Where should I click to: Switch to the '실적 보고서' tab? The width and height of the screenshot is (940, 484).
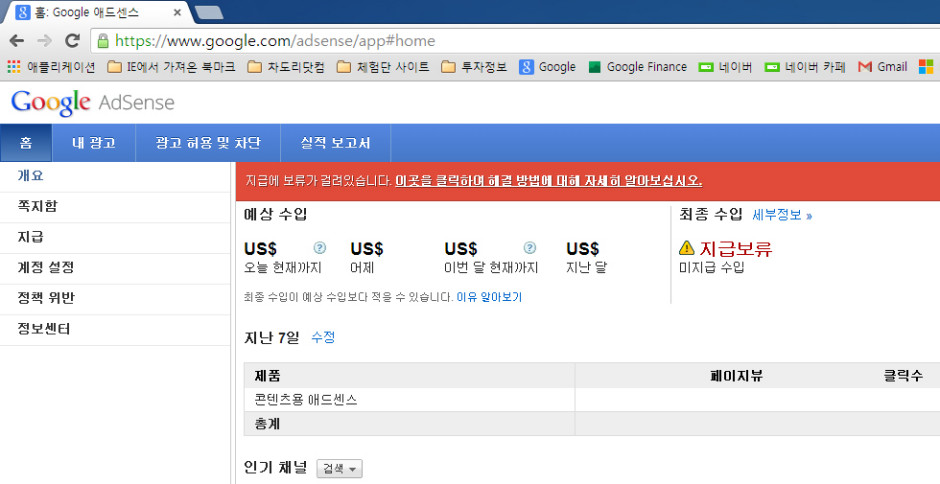tap(335, 143)
